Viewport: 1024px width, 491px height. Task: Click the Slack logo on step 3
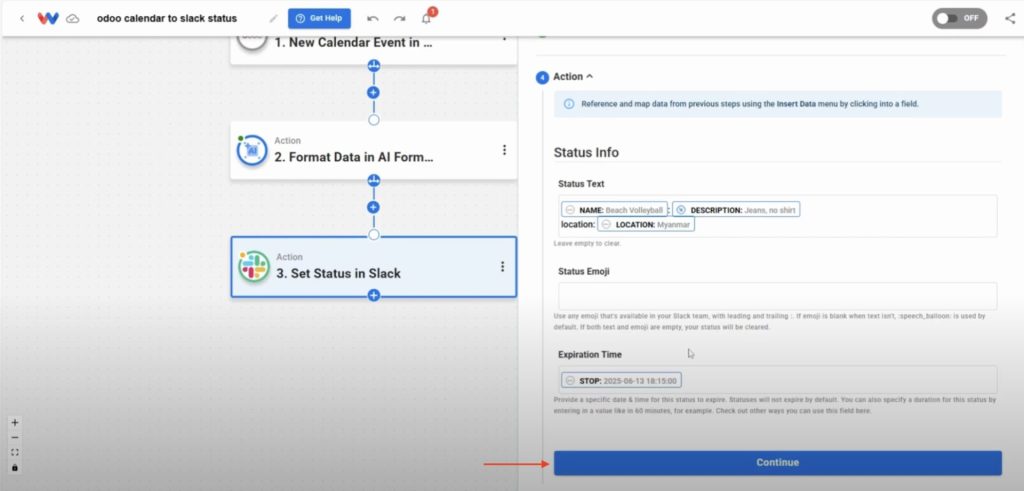tap(253, 266)
